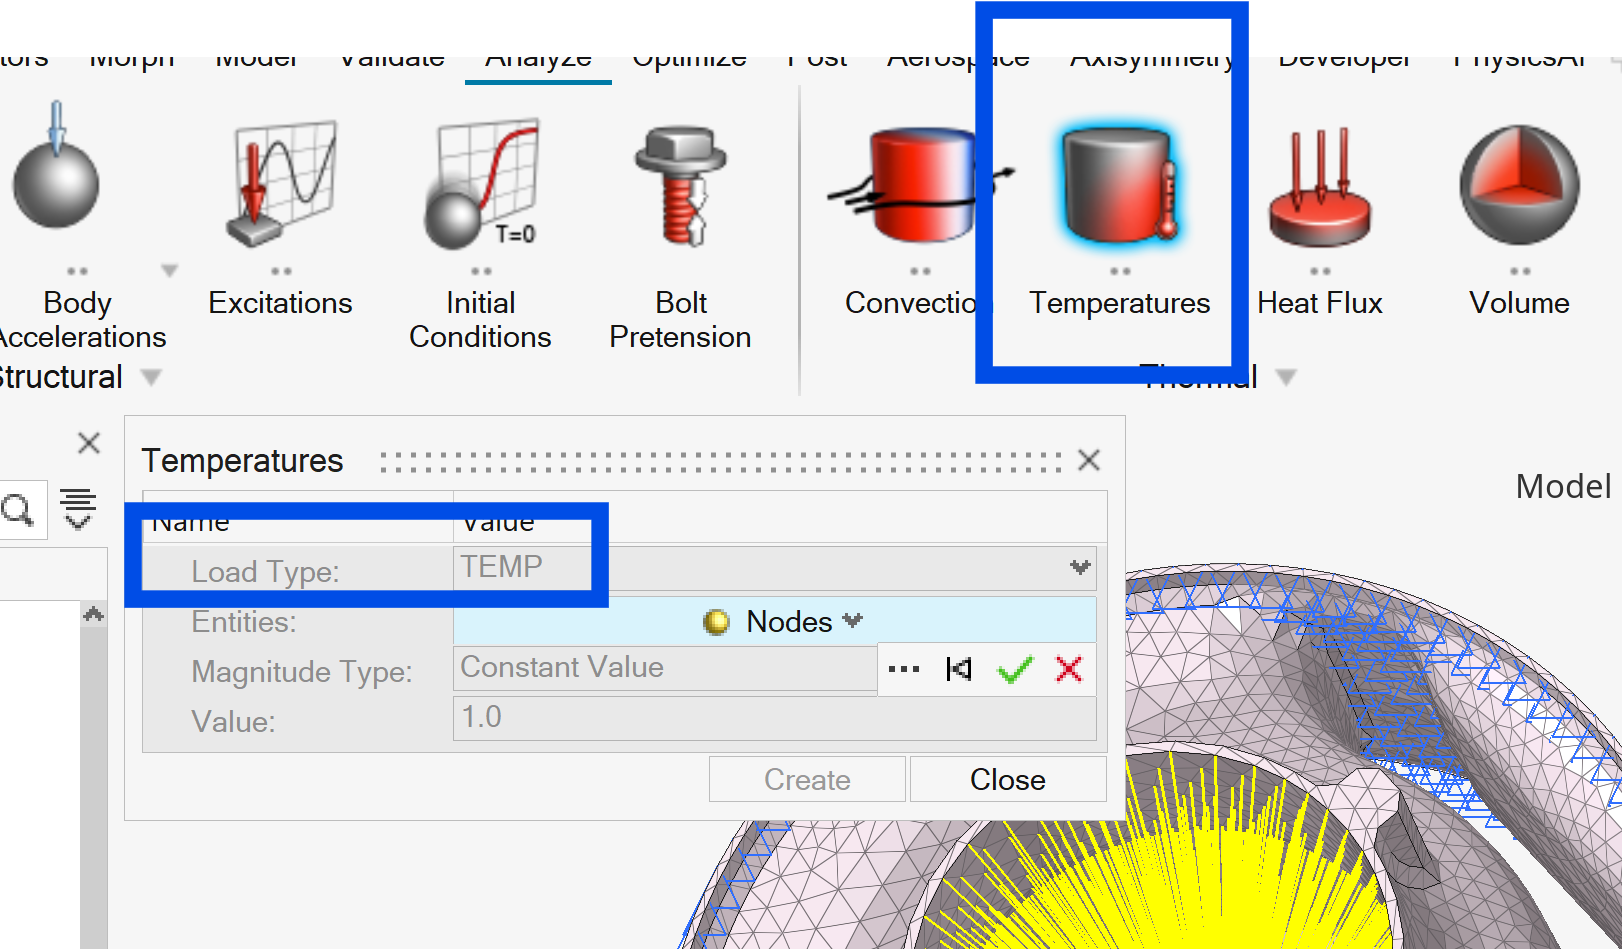The width and height of the screenshot is (1622, 949).
Task: Click the Close button in dialog
Action: (1008, 779)
